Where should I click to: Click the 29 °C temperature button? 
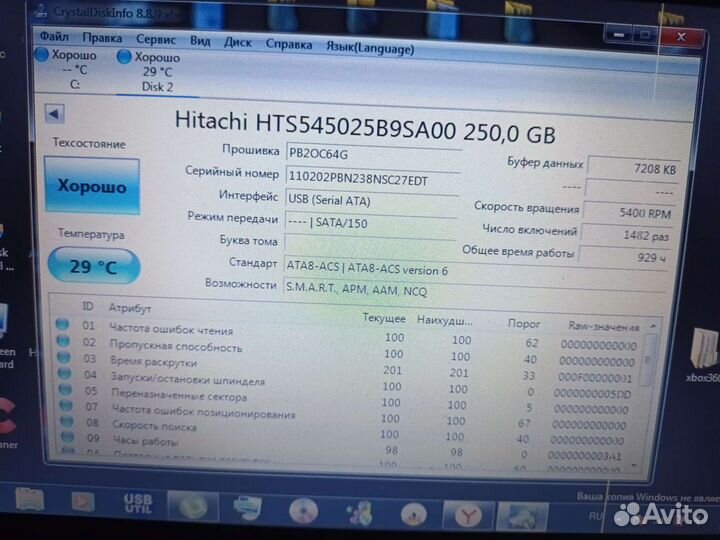click(94, 266)
